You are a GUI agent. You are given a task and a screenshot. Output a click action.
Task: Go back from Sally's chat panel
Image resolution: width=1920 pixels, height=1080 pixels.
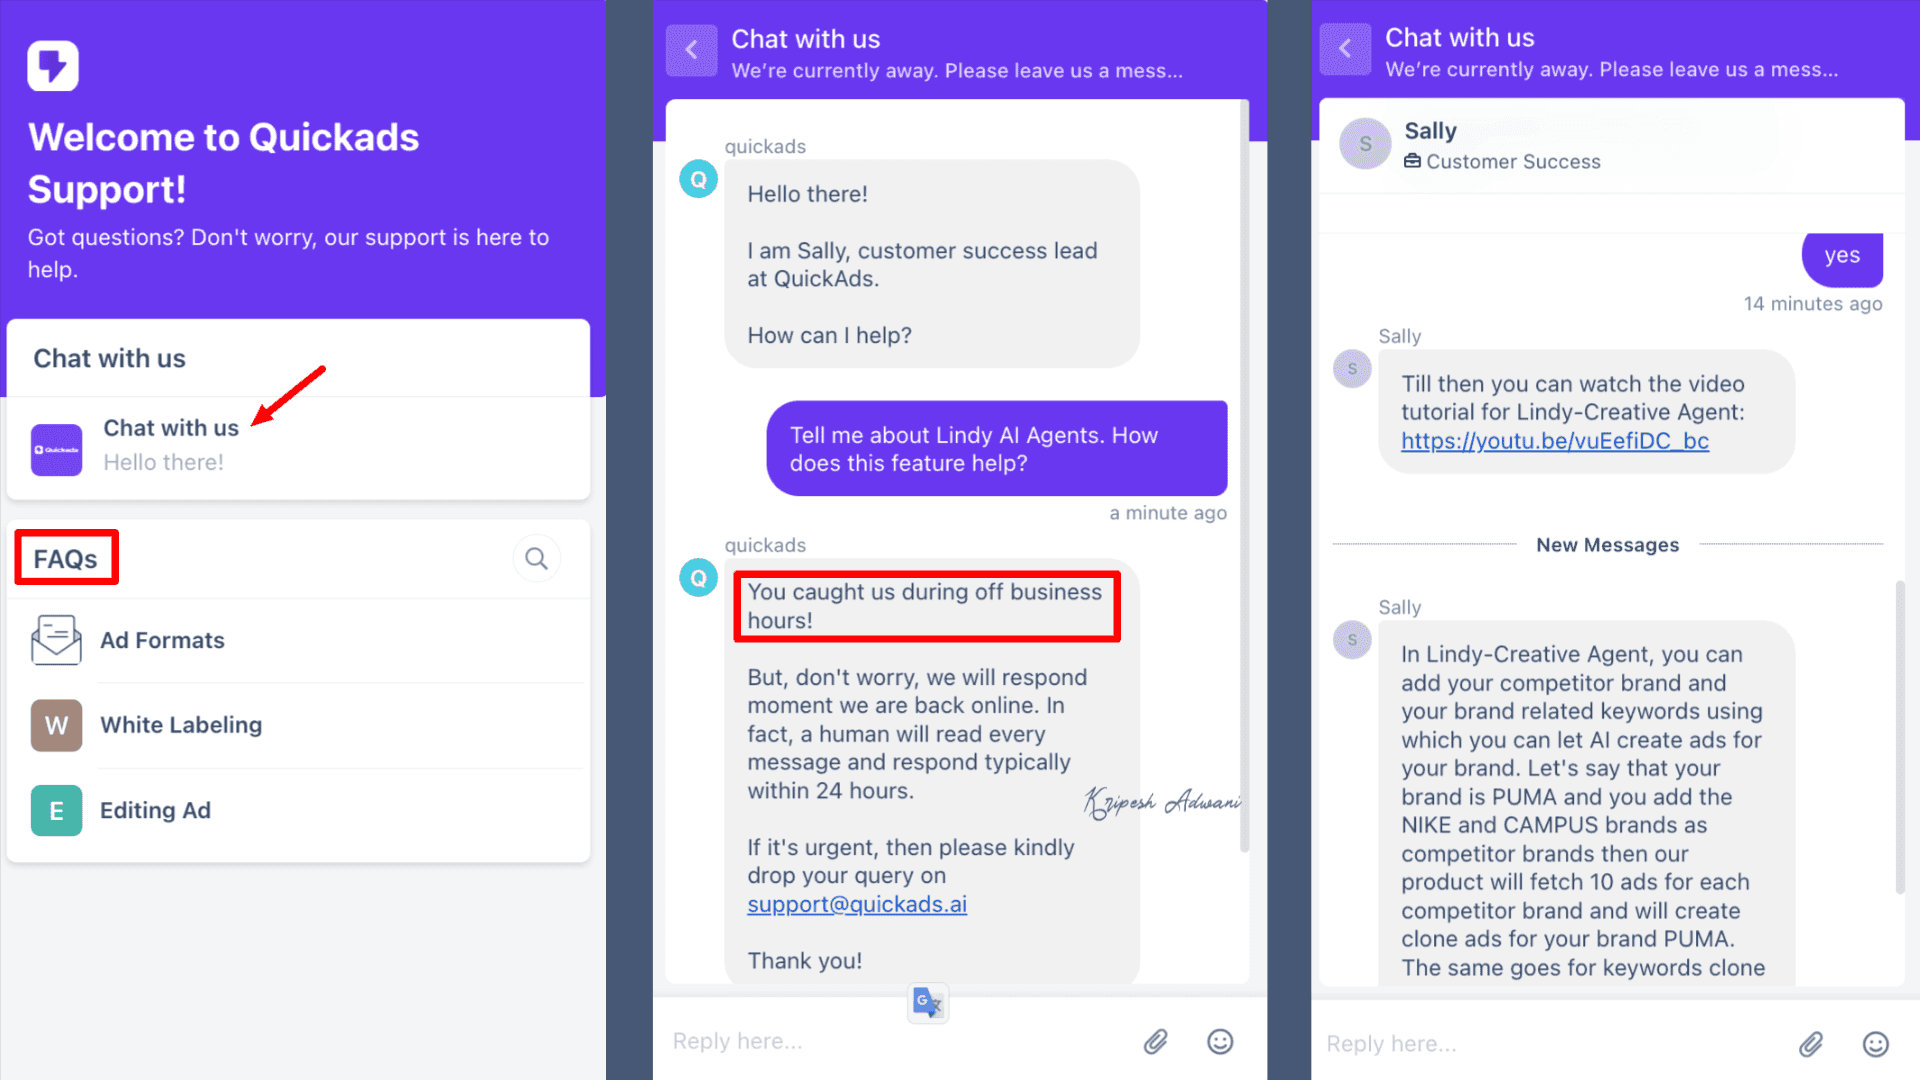tap(1345, 48)
